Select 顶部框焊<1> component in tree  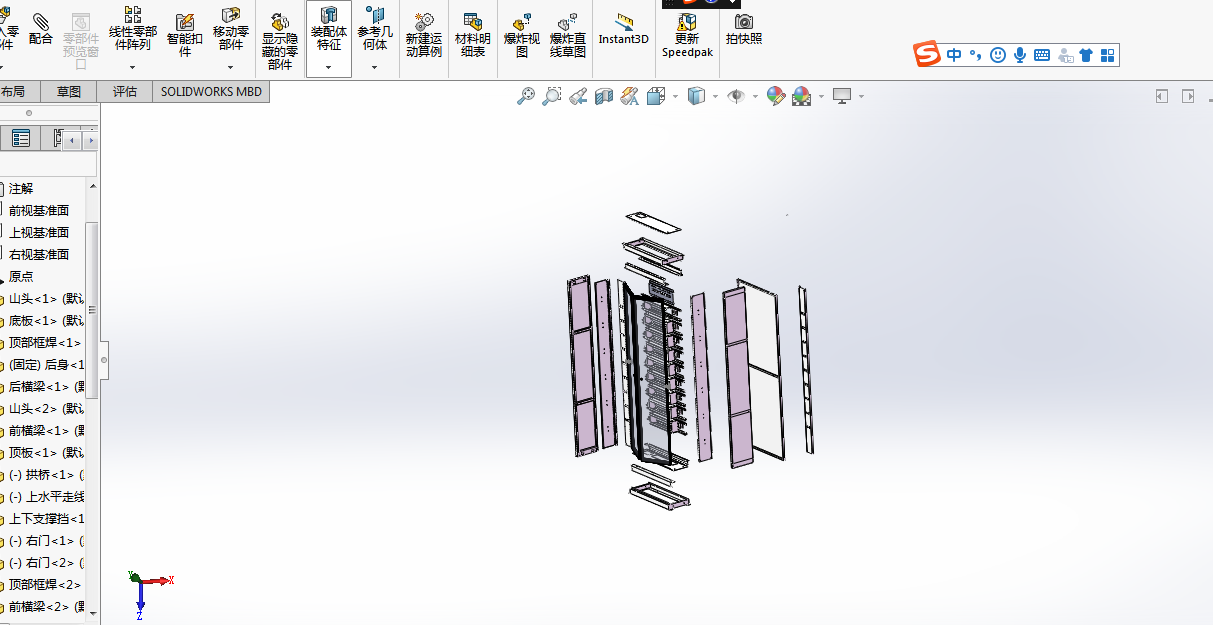46,342
